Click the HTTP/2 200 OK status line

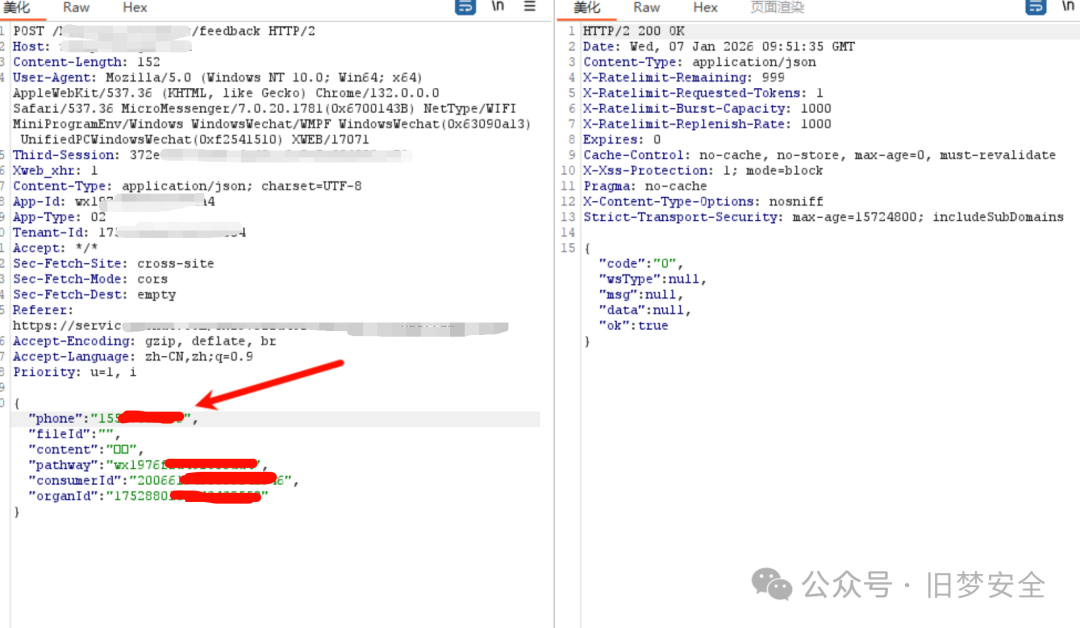pos(634,31)
